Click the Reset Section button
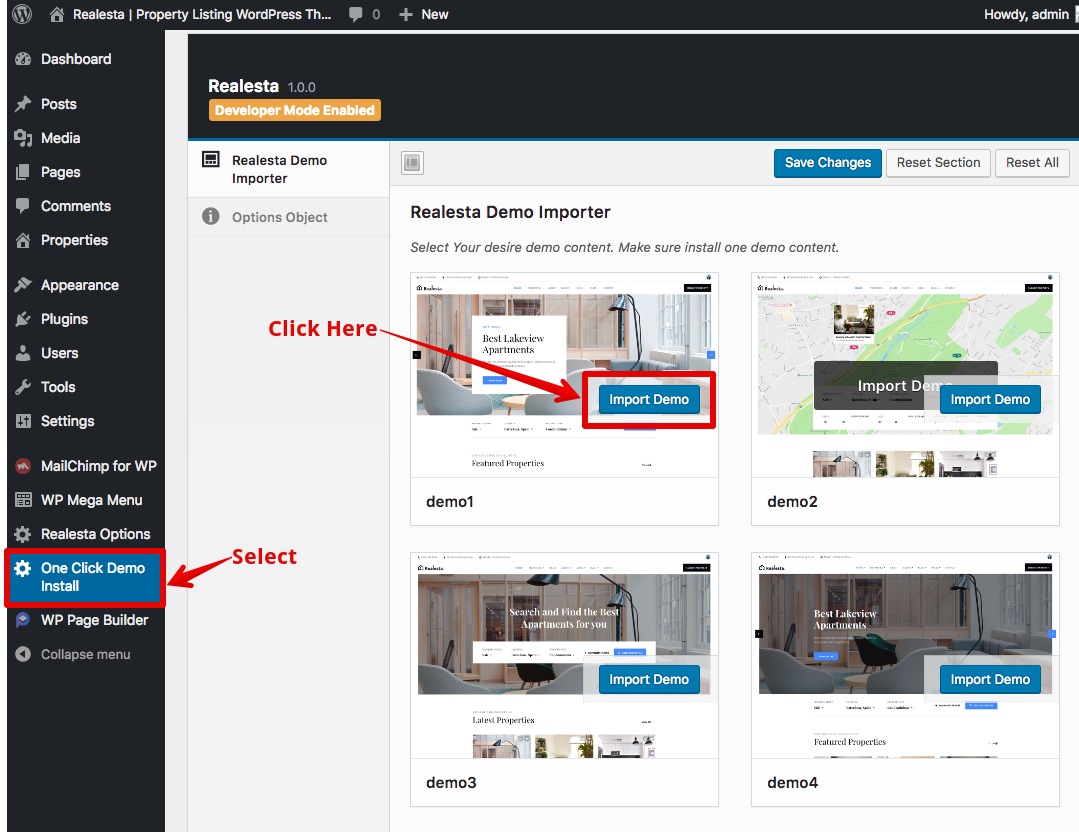This screenshot has width=1079, height=832. (x=938, y=163)
